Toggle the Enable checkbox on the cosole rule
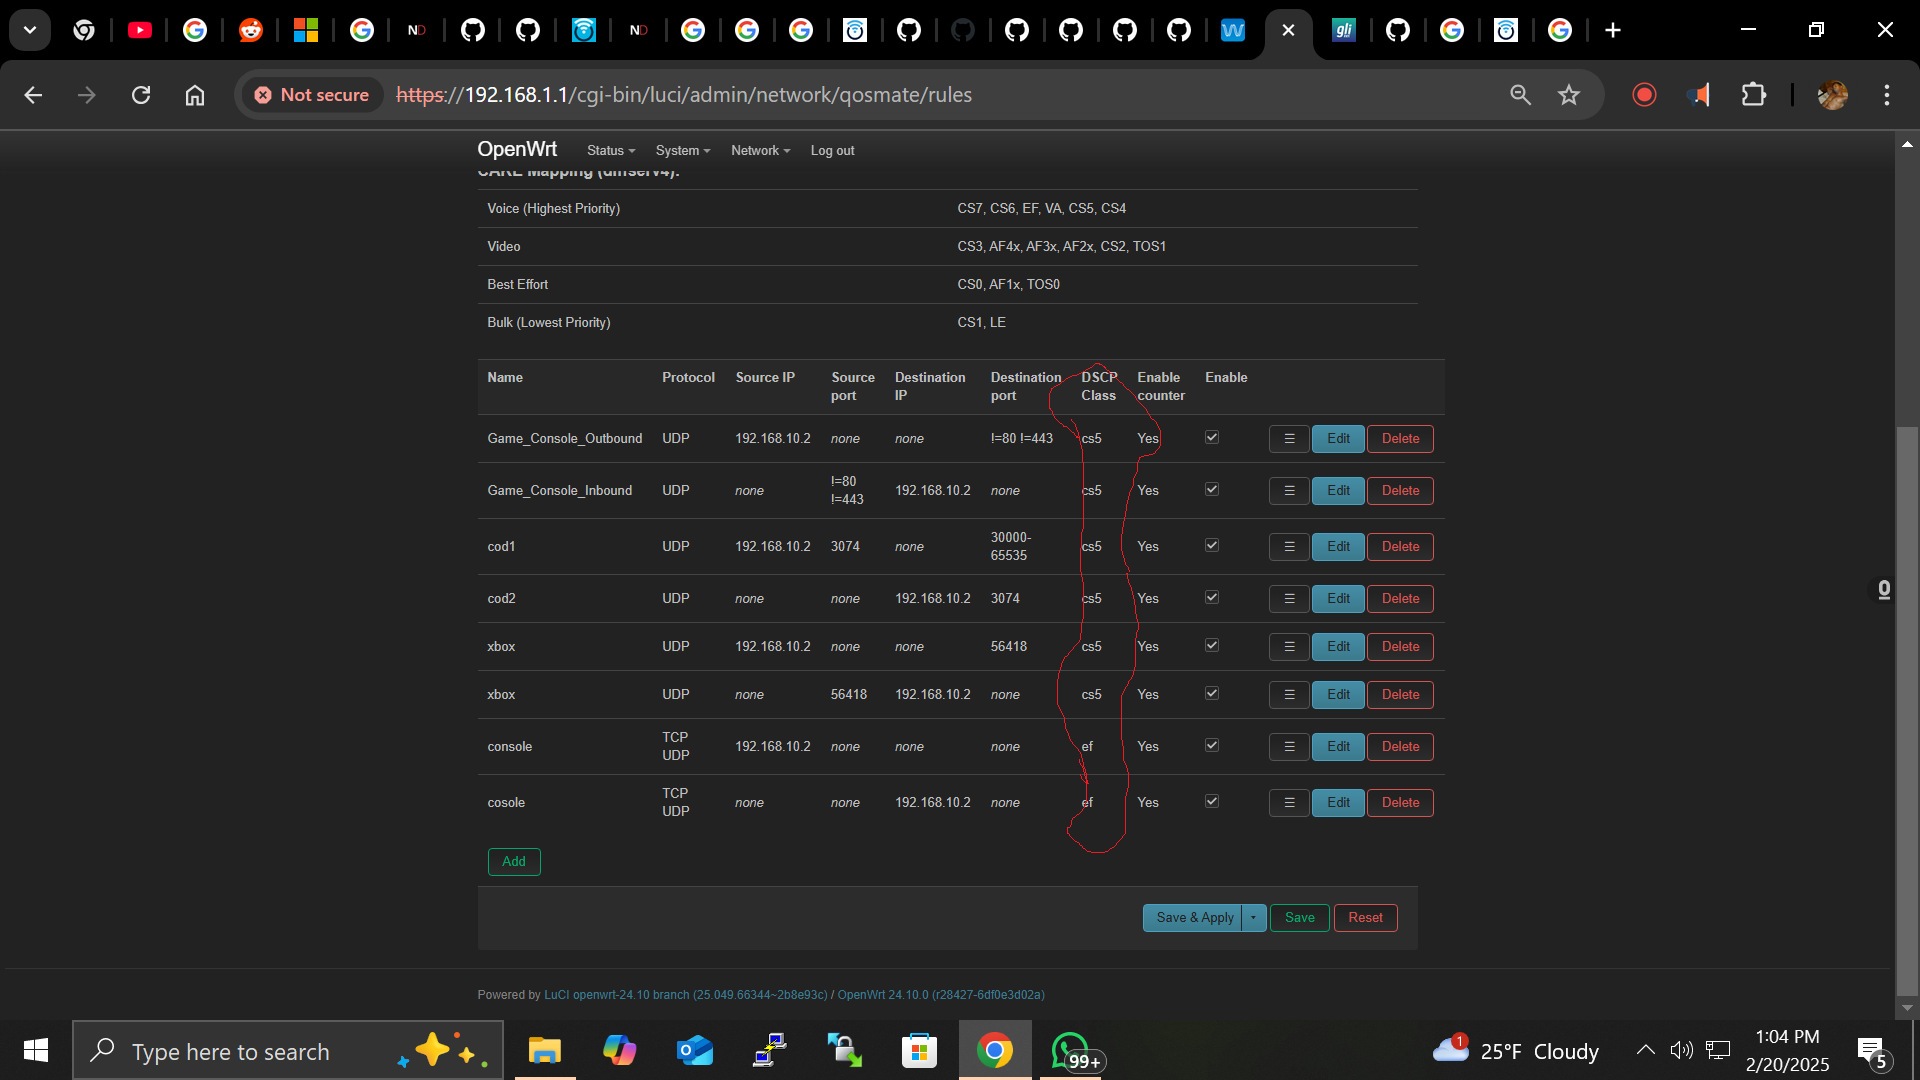The width and height of the screenshot is (1920, 1080). tap(1211, 801)
